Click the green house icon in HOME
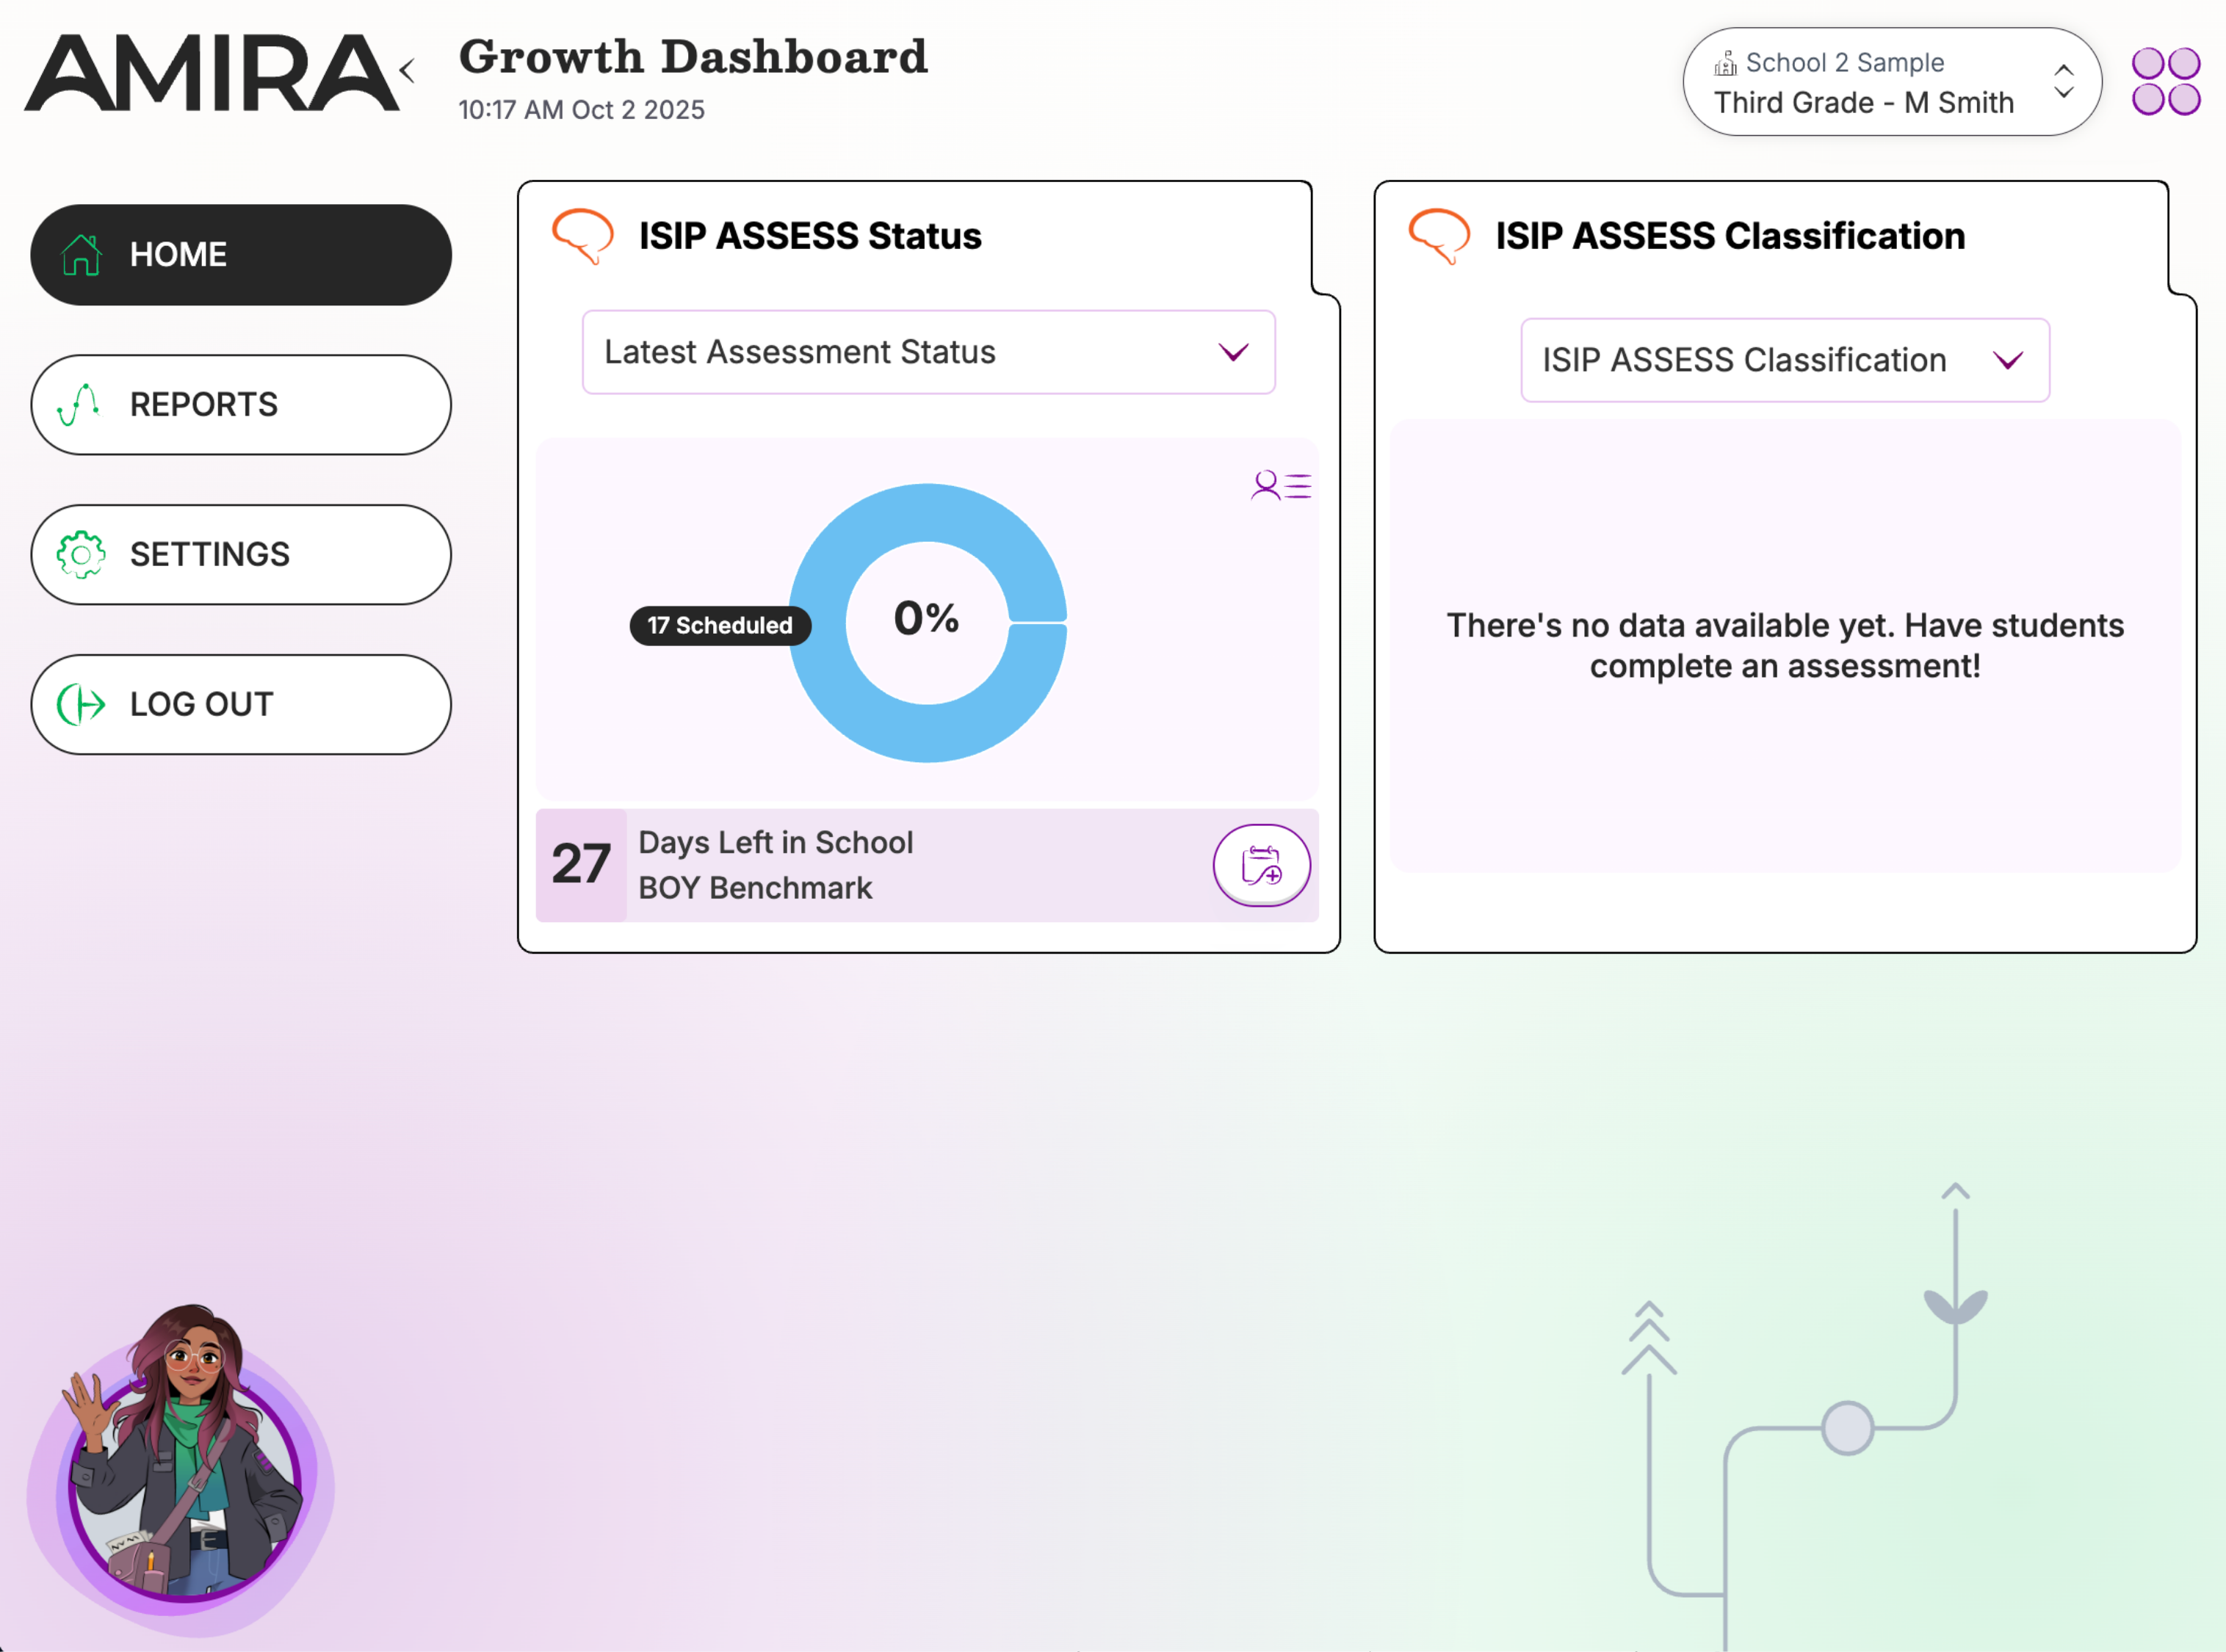 82,255
